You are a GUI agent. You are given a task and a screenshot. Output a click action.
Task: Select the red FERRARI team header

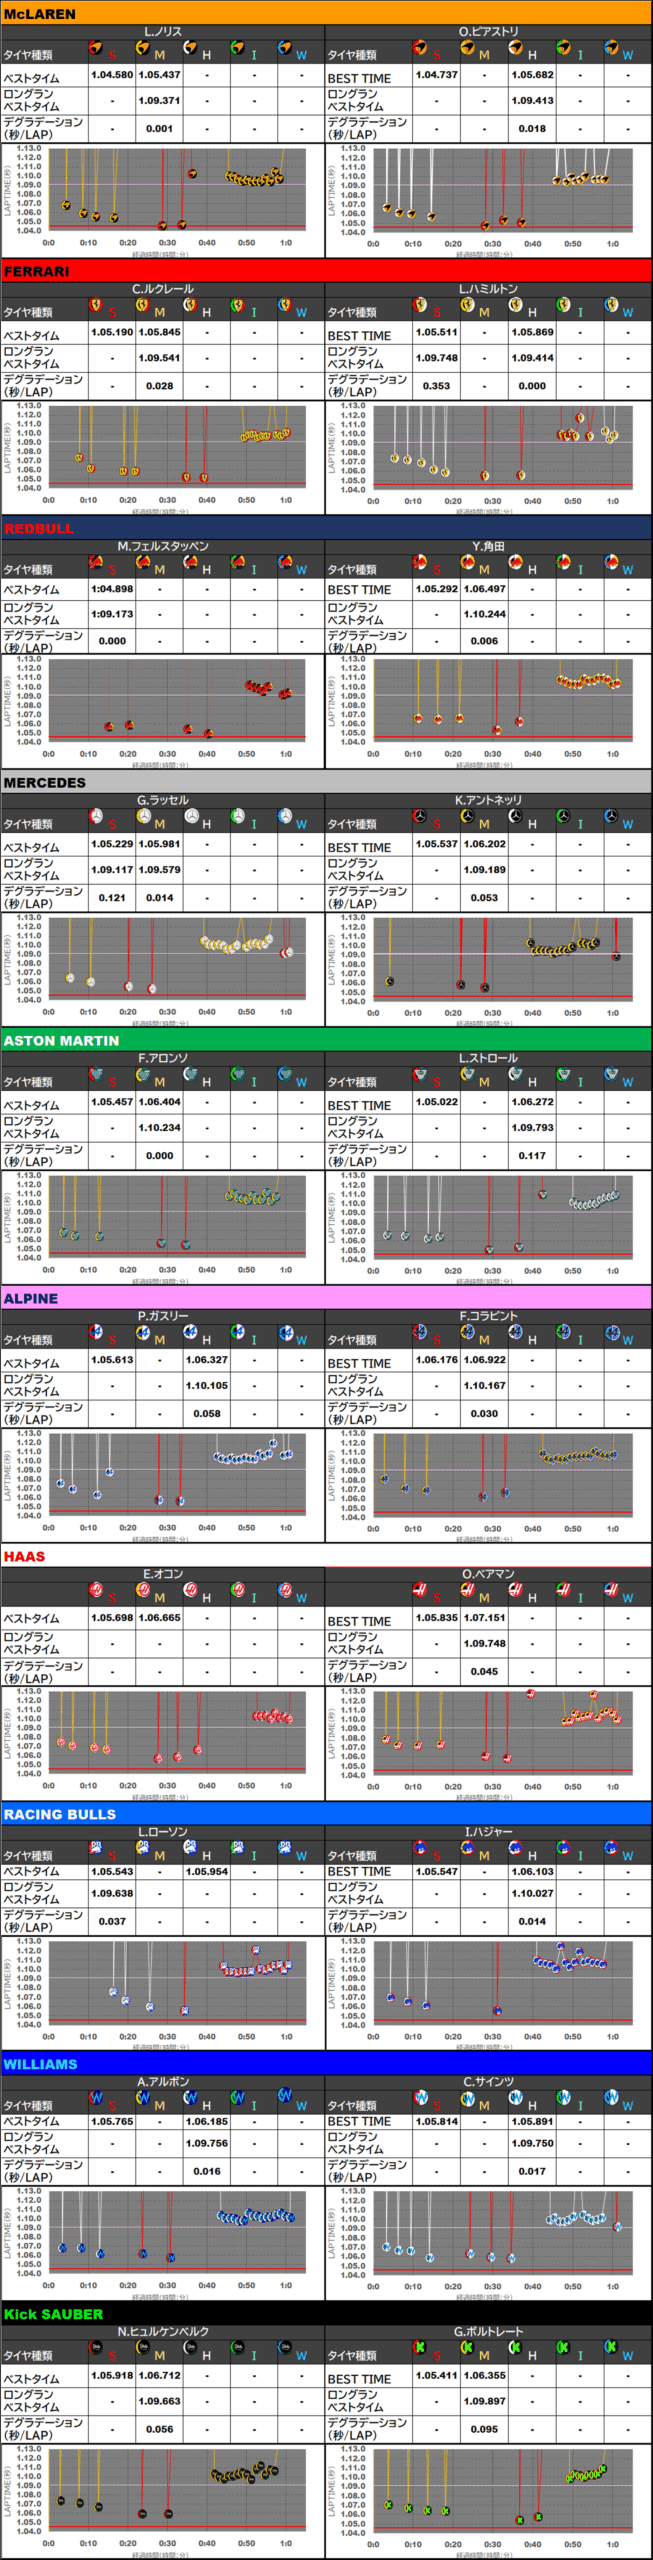point(326,271)
